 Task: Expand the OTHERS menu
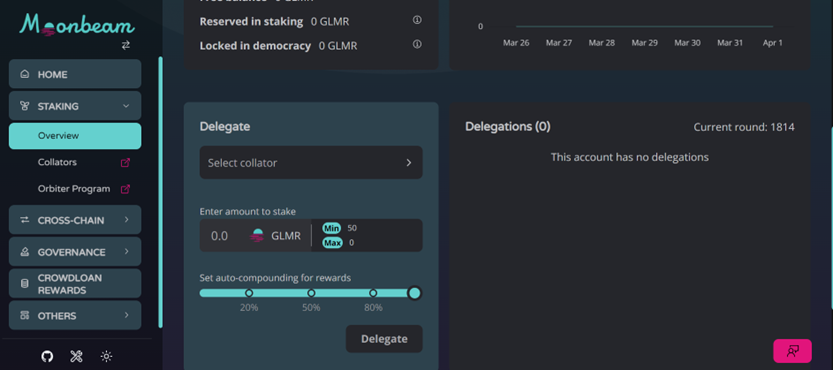tap(75, 316)
